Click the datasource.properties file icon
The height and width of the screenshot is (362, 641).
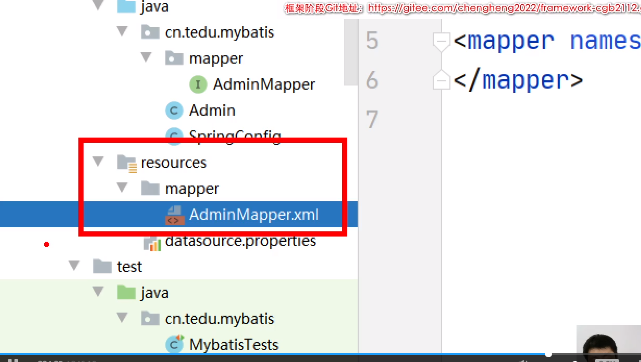coord(152,243)
